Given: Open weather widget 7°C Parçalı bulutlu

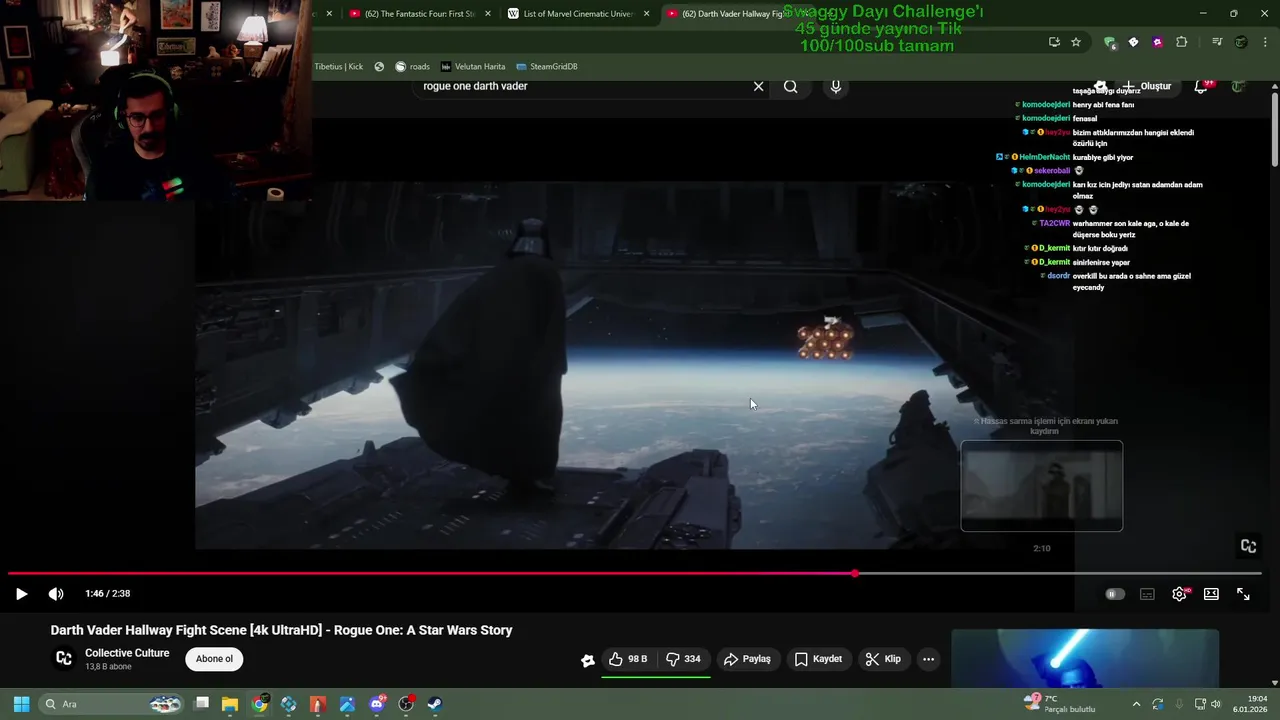Looking at the screenshot, I should point(1060,704).
